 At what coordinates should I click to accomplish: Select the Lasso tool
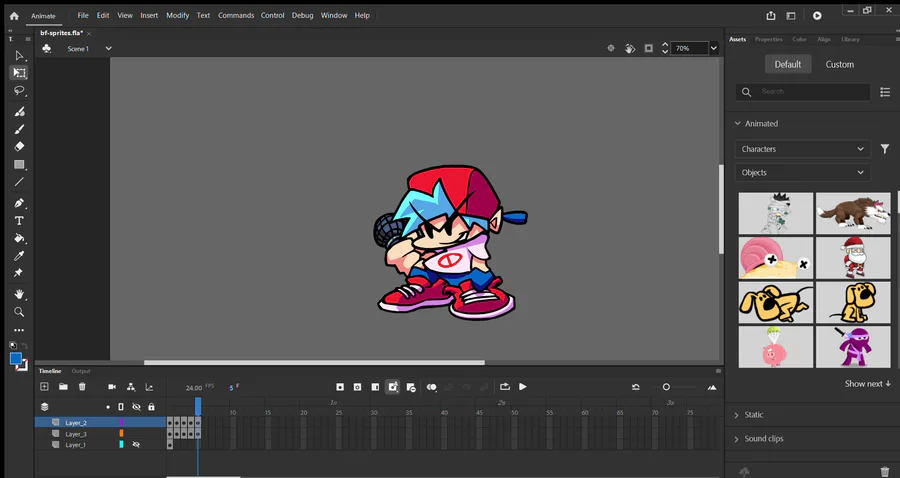(19, 91)
